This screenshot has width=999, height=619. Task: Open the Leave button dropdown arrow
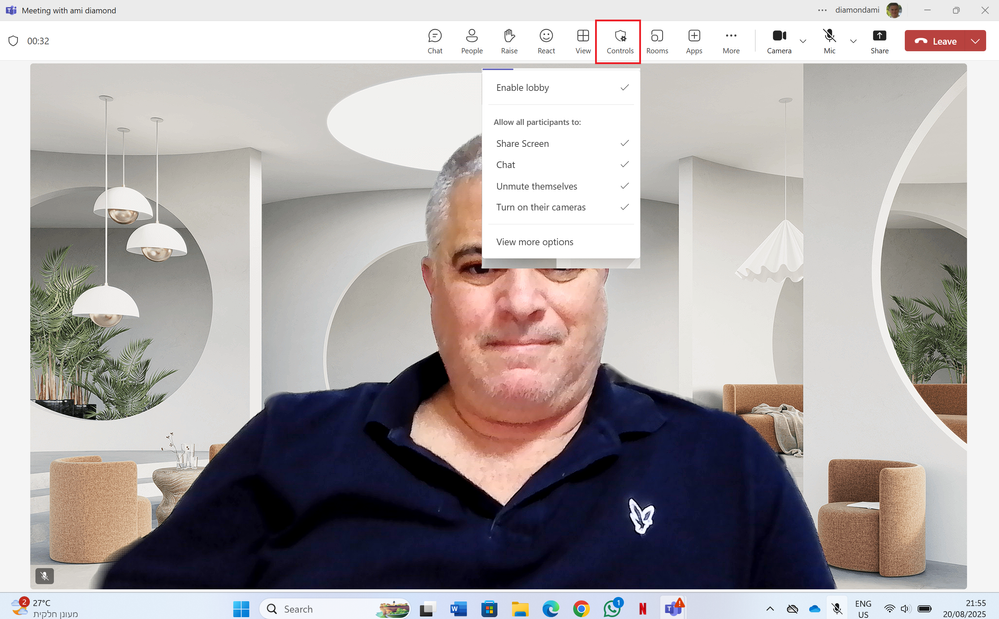975,41
